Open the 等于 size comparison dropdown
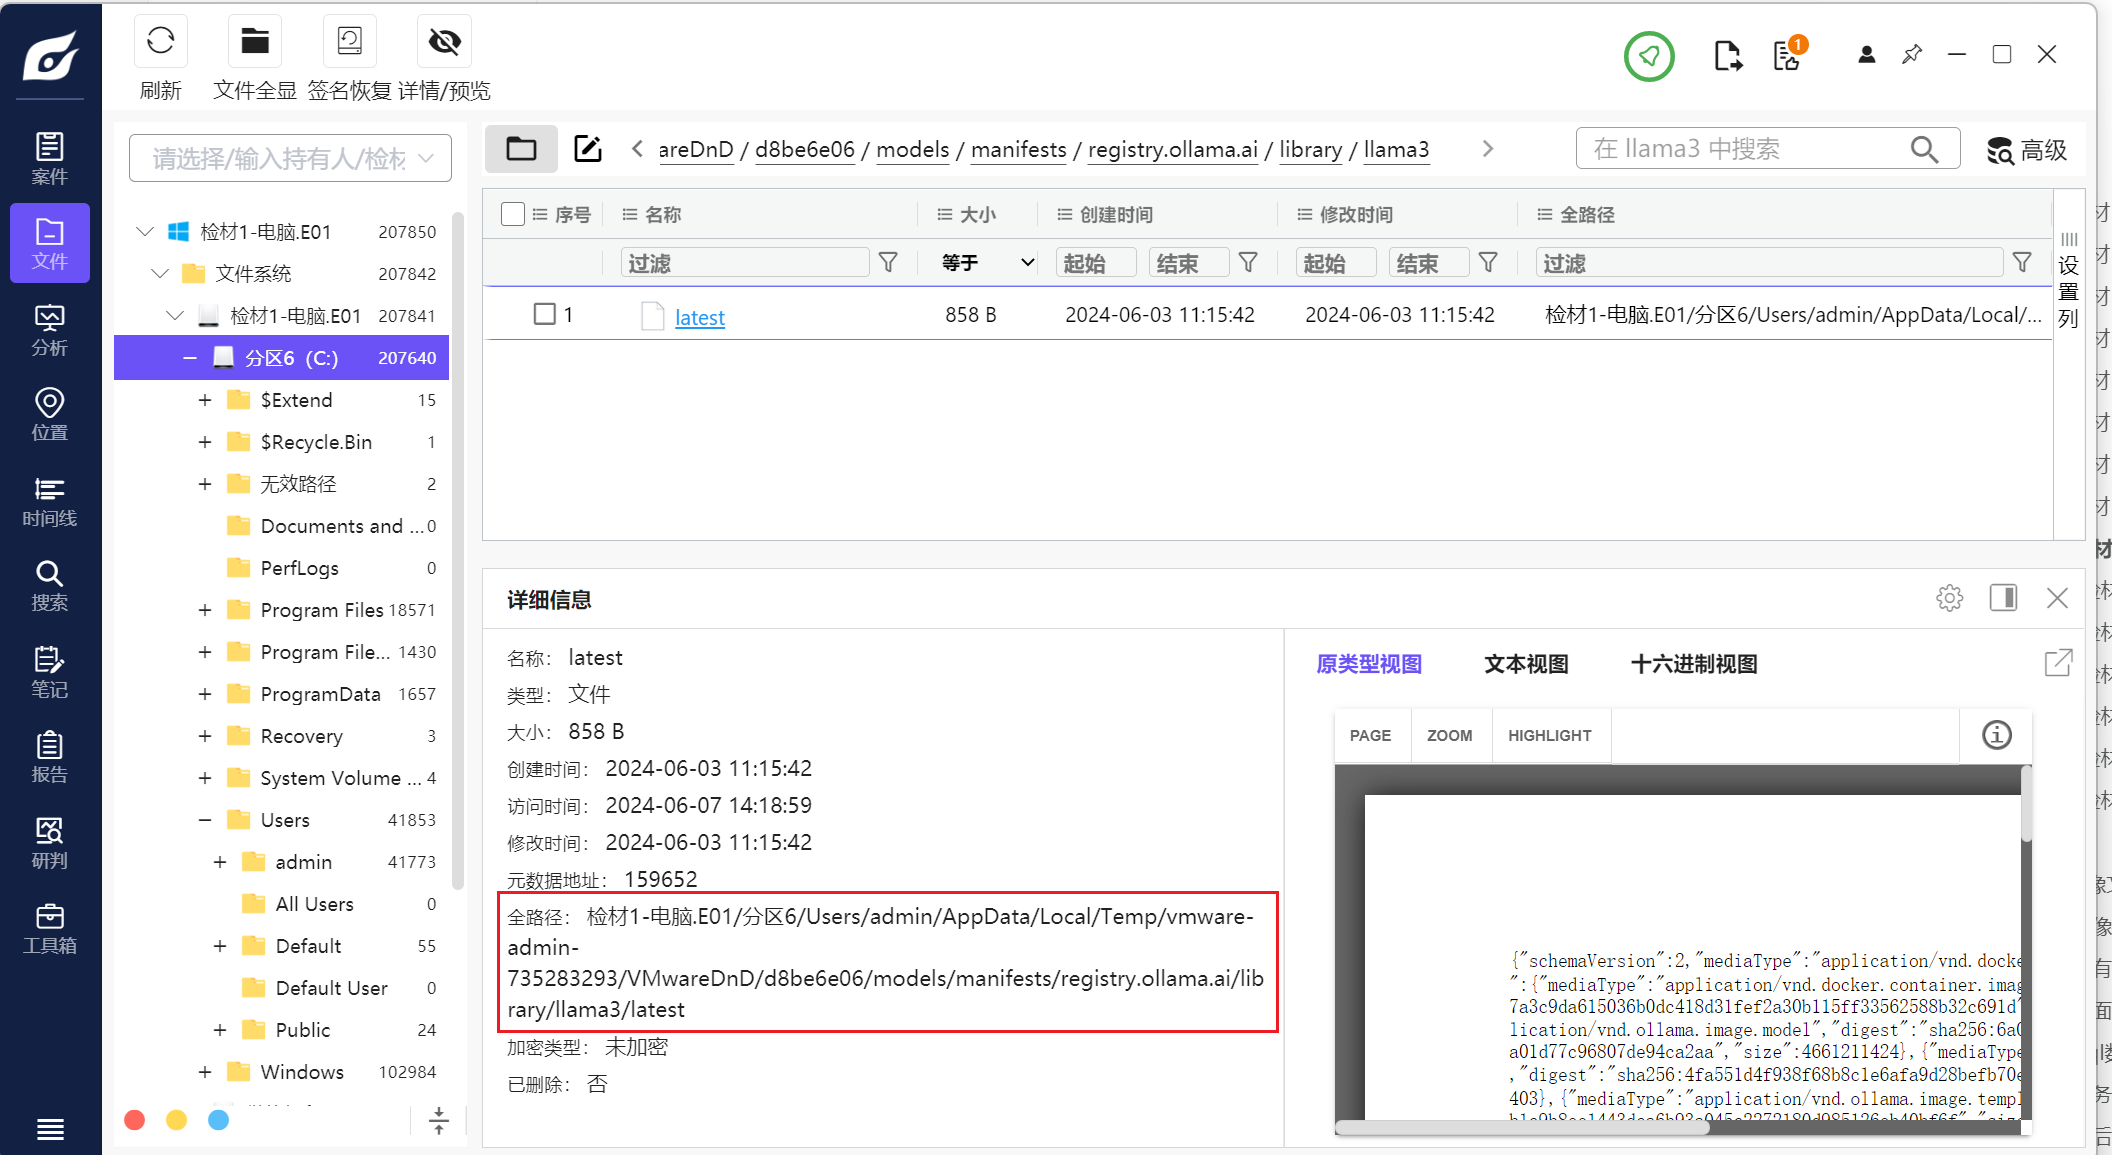 (x=987, y=263)
